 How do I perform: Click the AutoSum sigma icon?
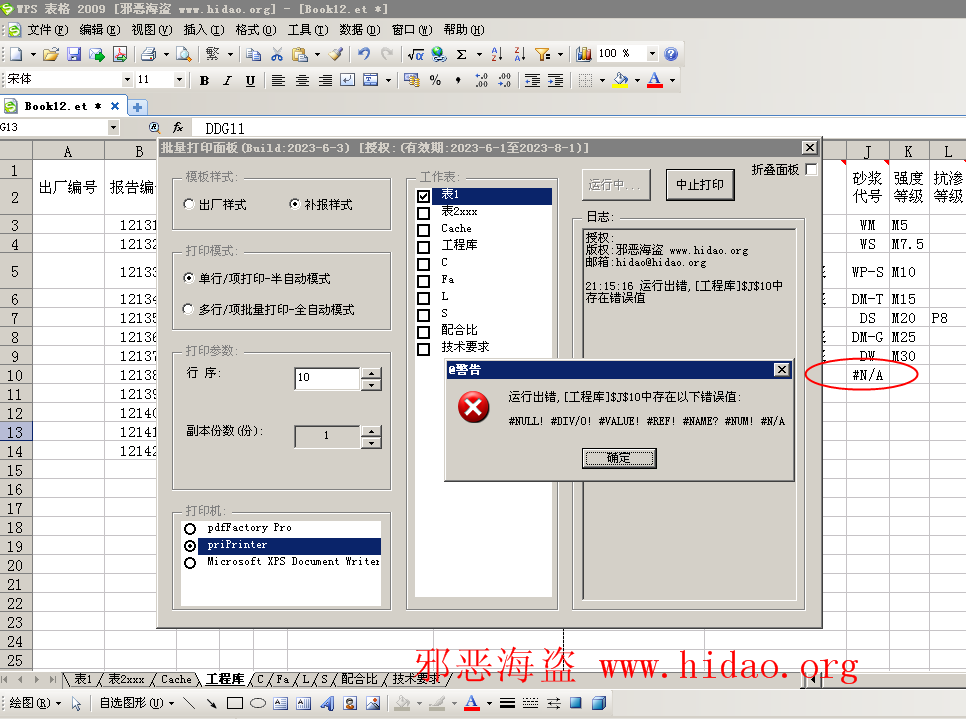[461, 54]
